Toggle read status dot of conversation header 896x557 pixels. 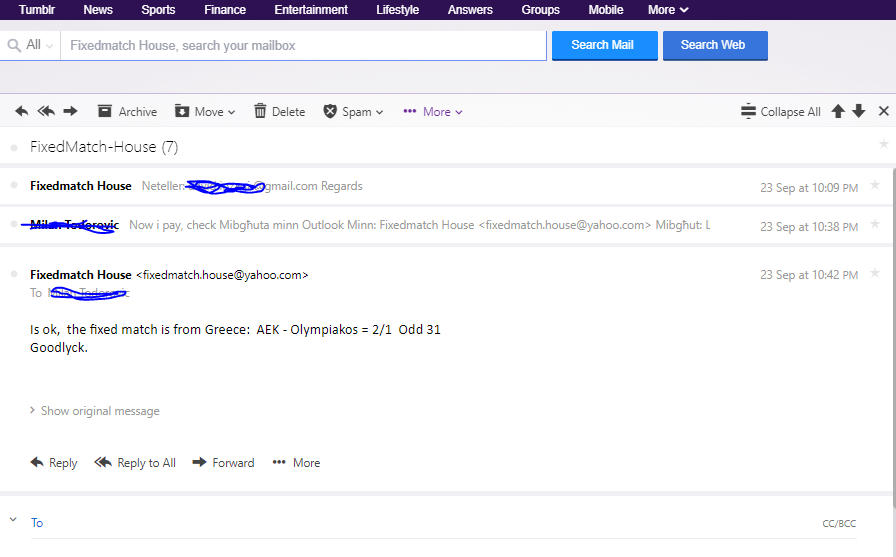click(x=14, y=147)
